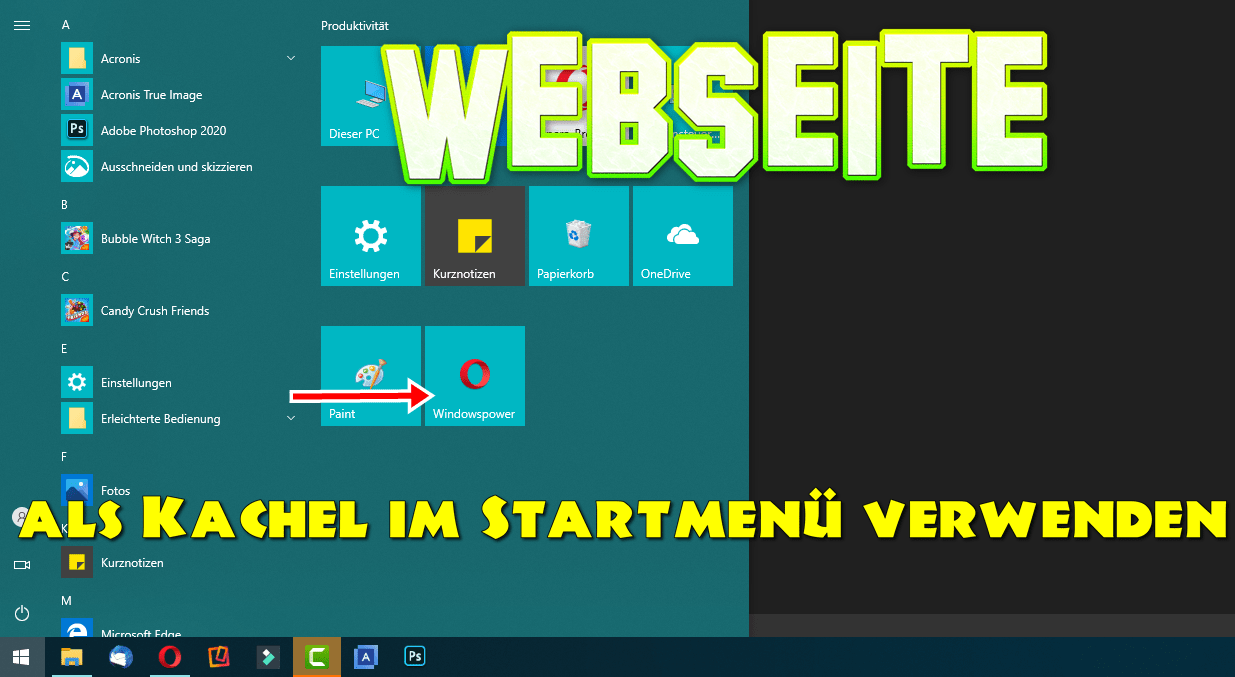Open the Einstellungen gear tile
Viewport: 1235px width, 677px height.
tap(371, 236)
